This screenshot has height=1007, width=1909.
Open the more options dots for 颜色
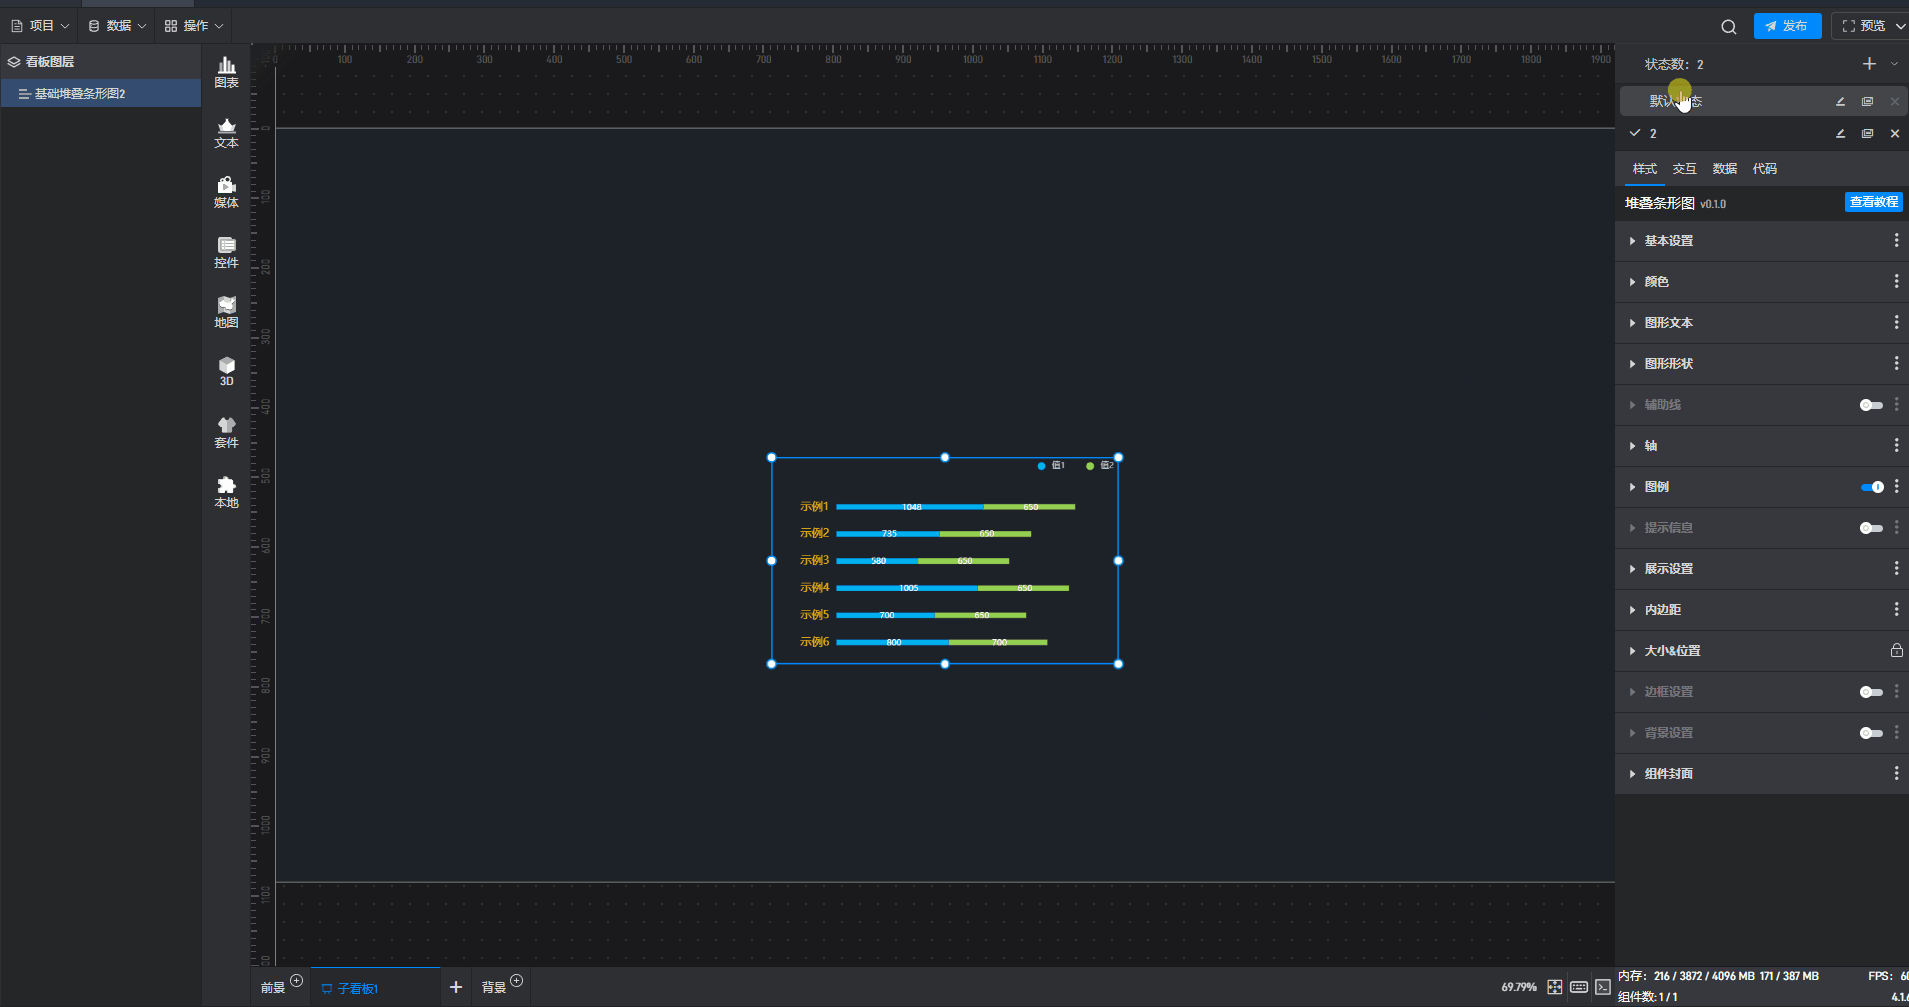pyautogui.click(x=1896, y=282)
